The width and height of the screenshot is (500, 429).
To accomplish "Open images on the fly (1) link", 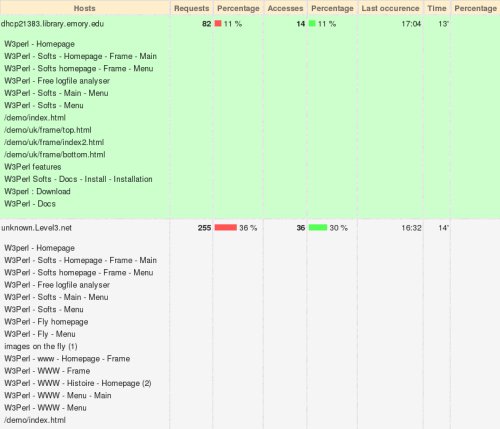I will tap(41, 347).
